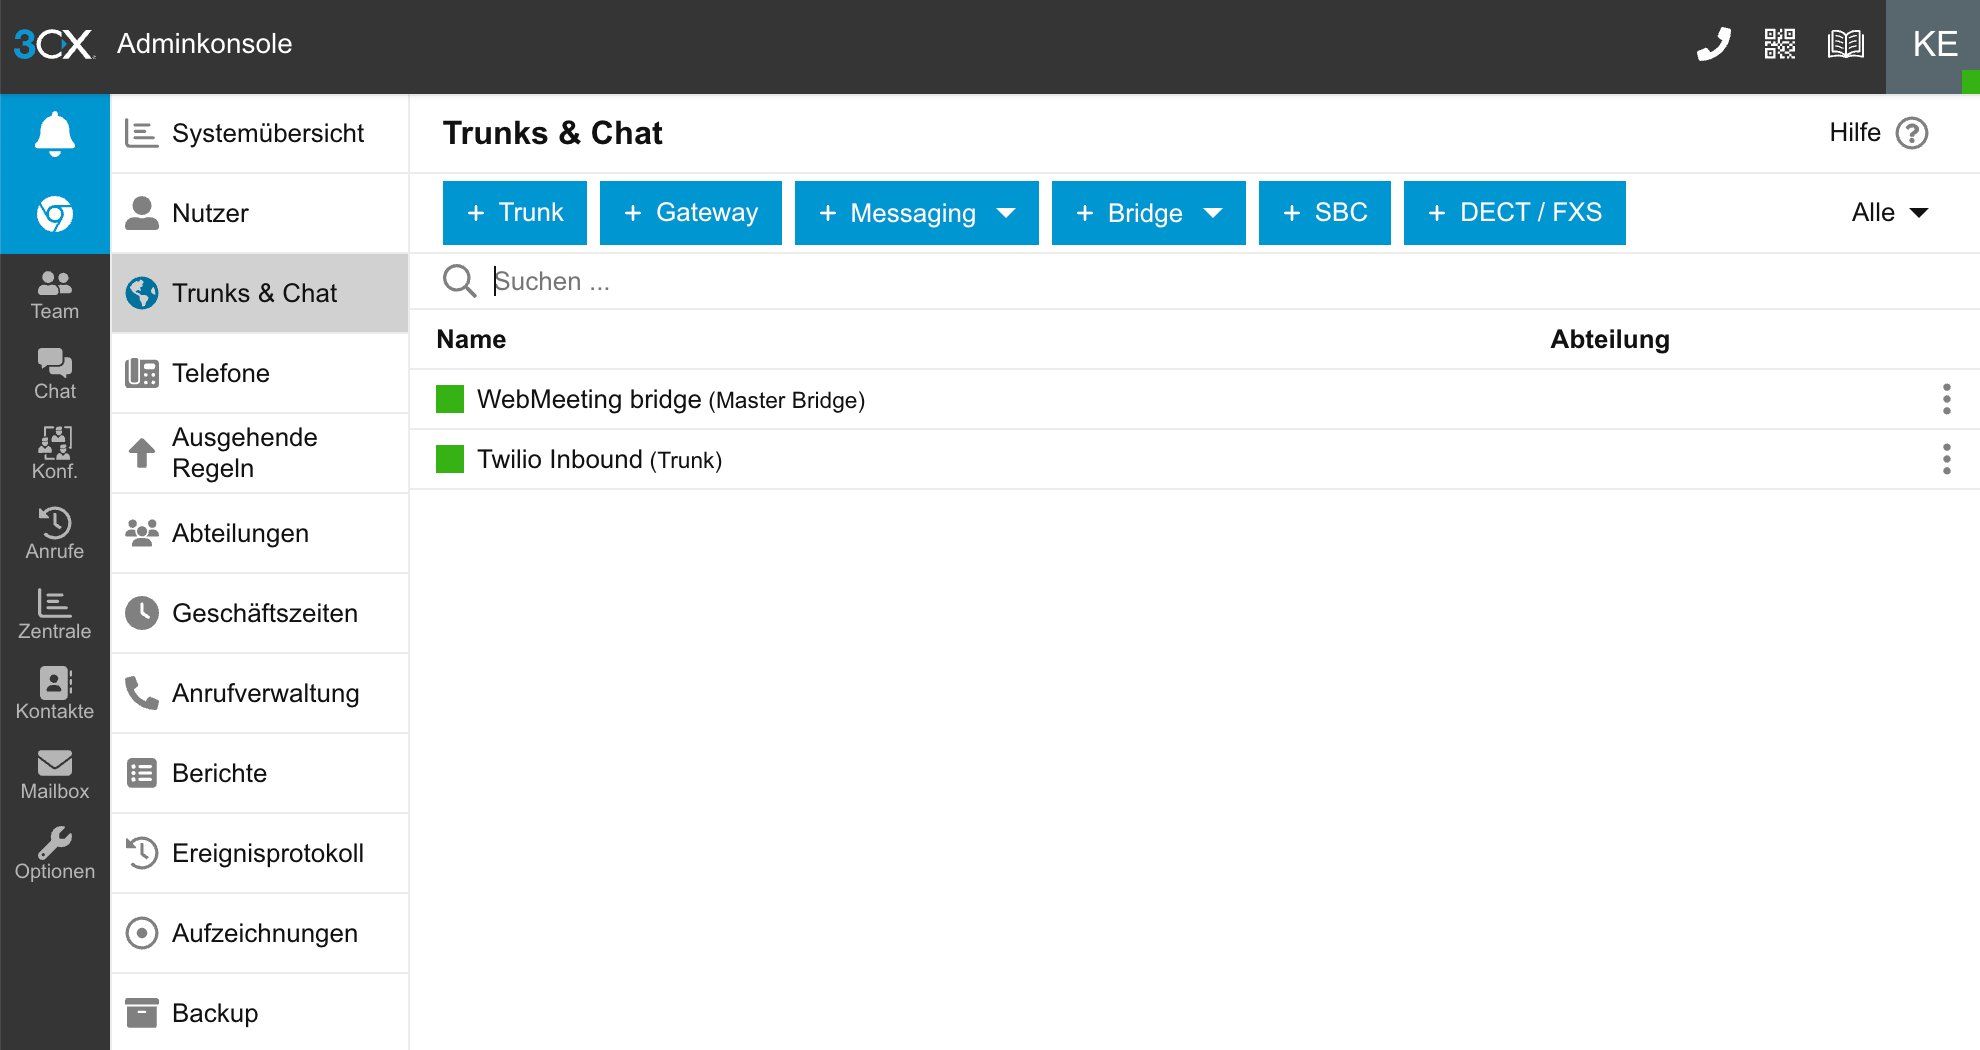Open the Alle filter dropdown
This screenshot has width=1980, height=1050.
[1888, 213]
